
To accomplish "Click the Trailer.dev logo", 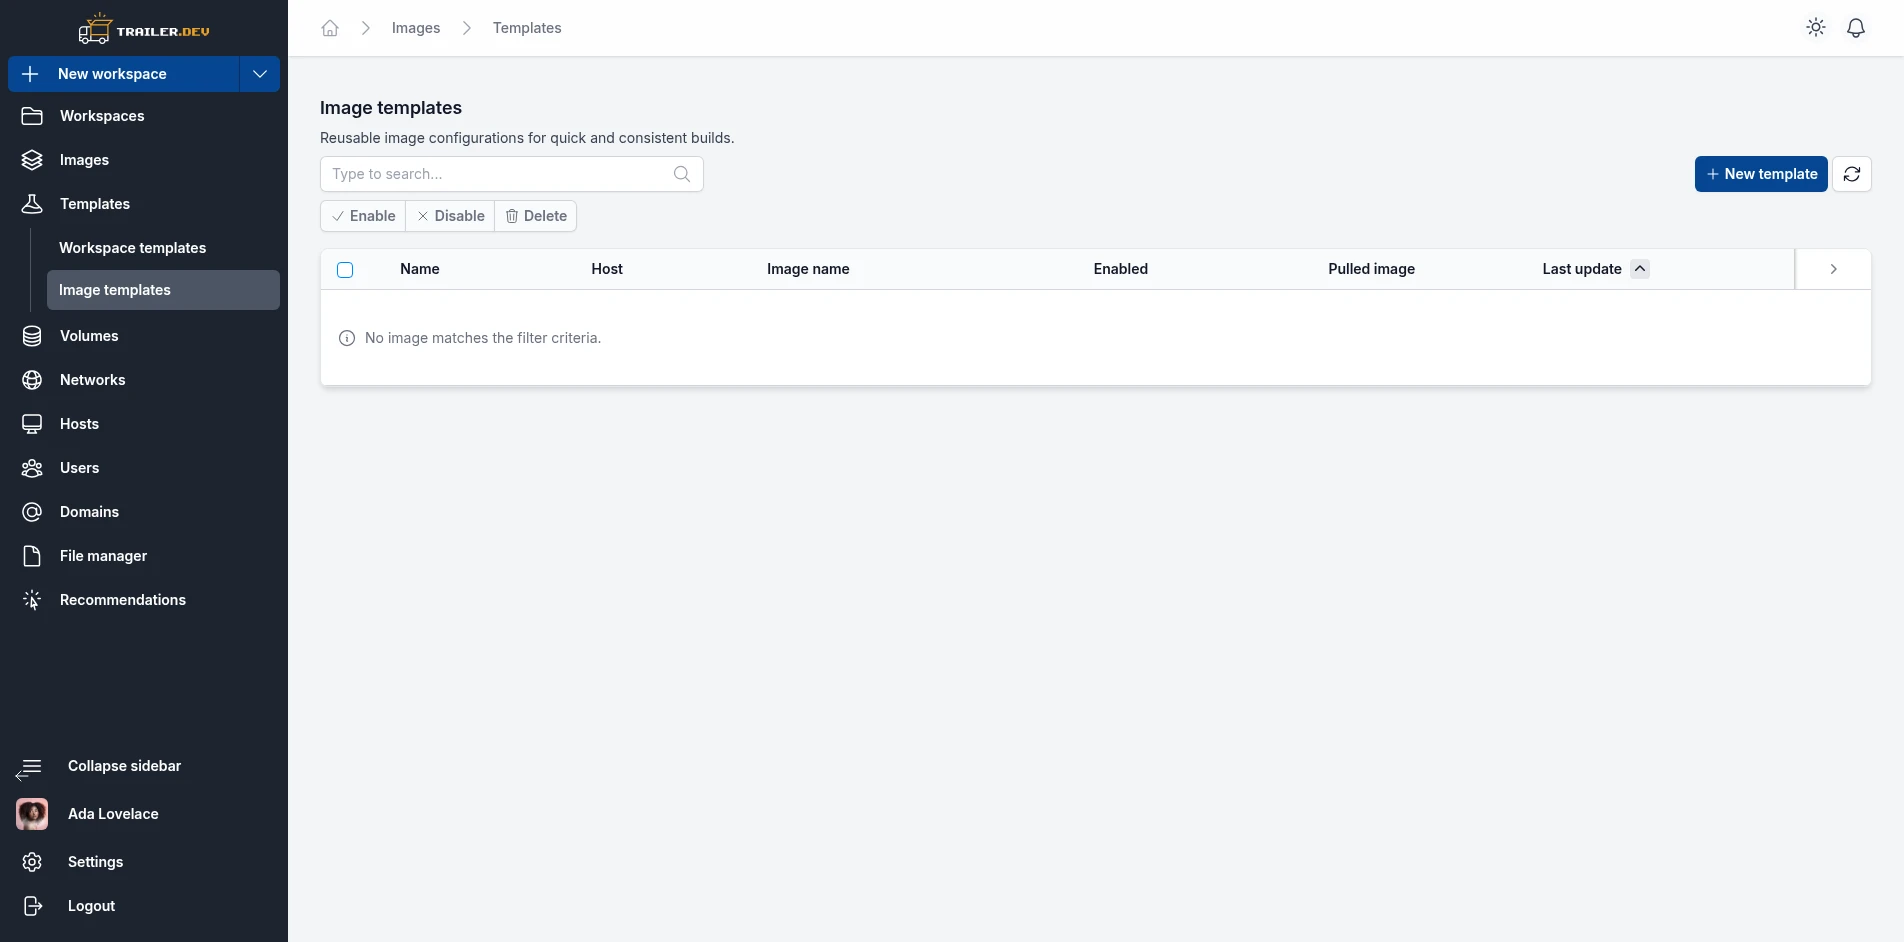I will pyautogui.click(x=144, y=29).
